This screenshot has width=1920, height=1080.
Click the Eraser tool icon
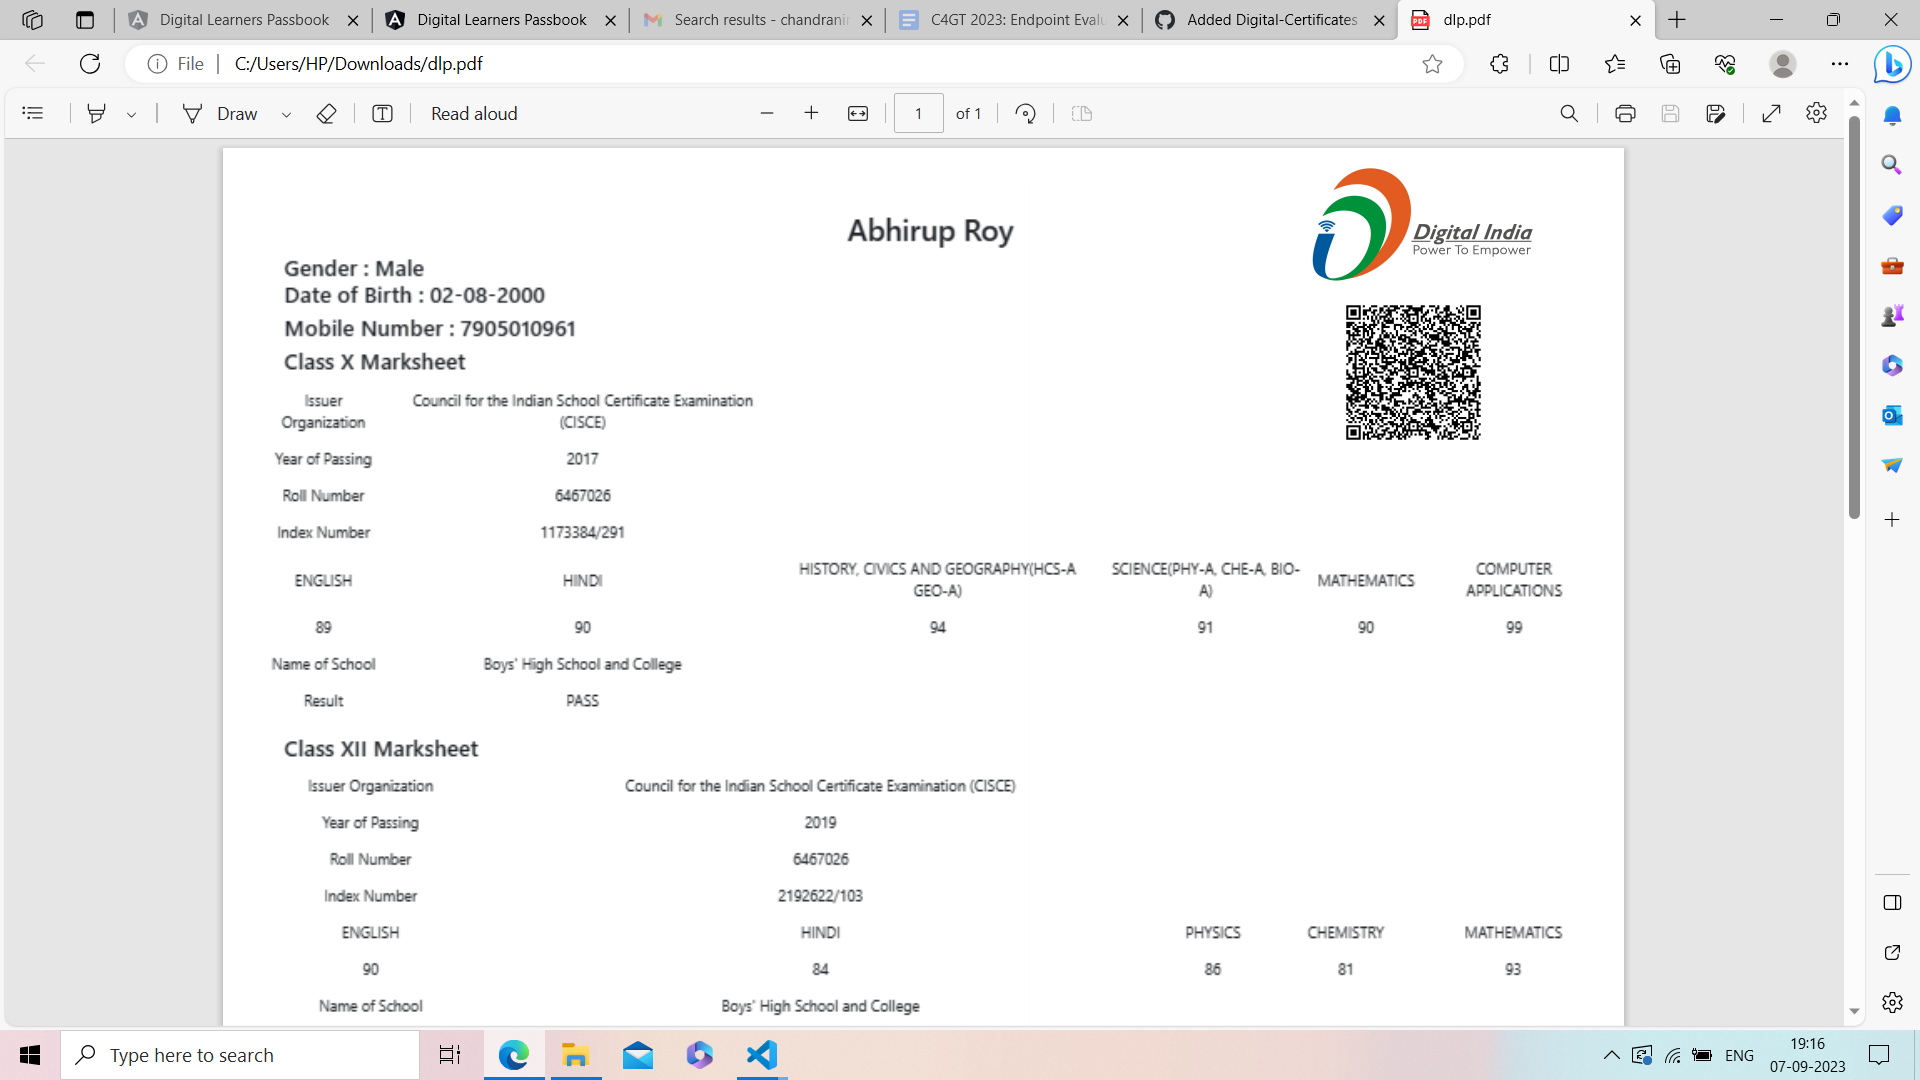click(326, 113)
